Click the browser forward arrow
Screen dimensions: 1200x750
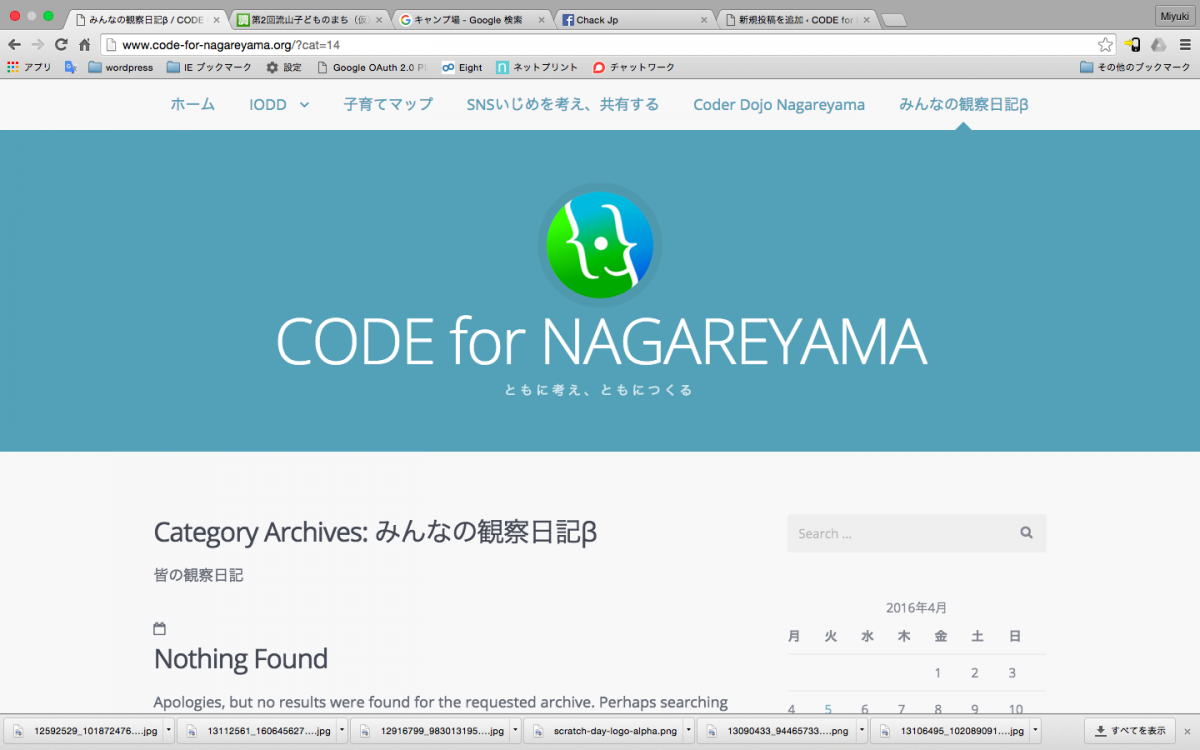(x=38, y=44)
